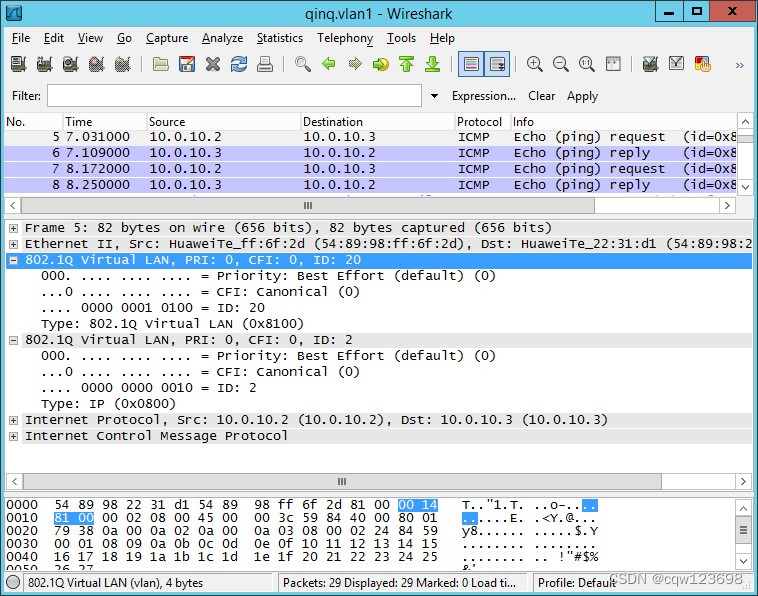Image resolution: width=758 pixels, height=596 pixels.
Task: Save this capture file icon
Action: (187, 64)
